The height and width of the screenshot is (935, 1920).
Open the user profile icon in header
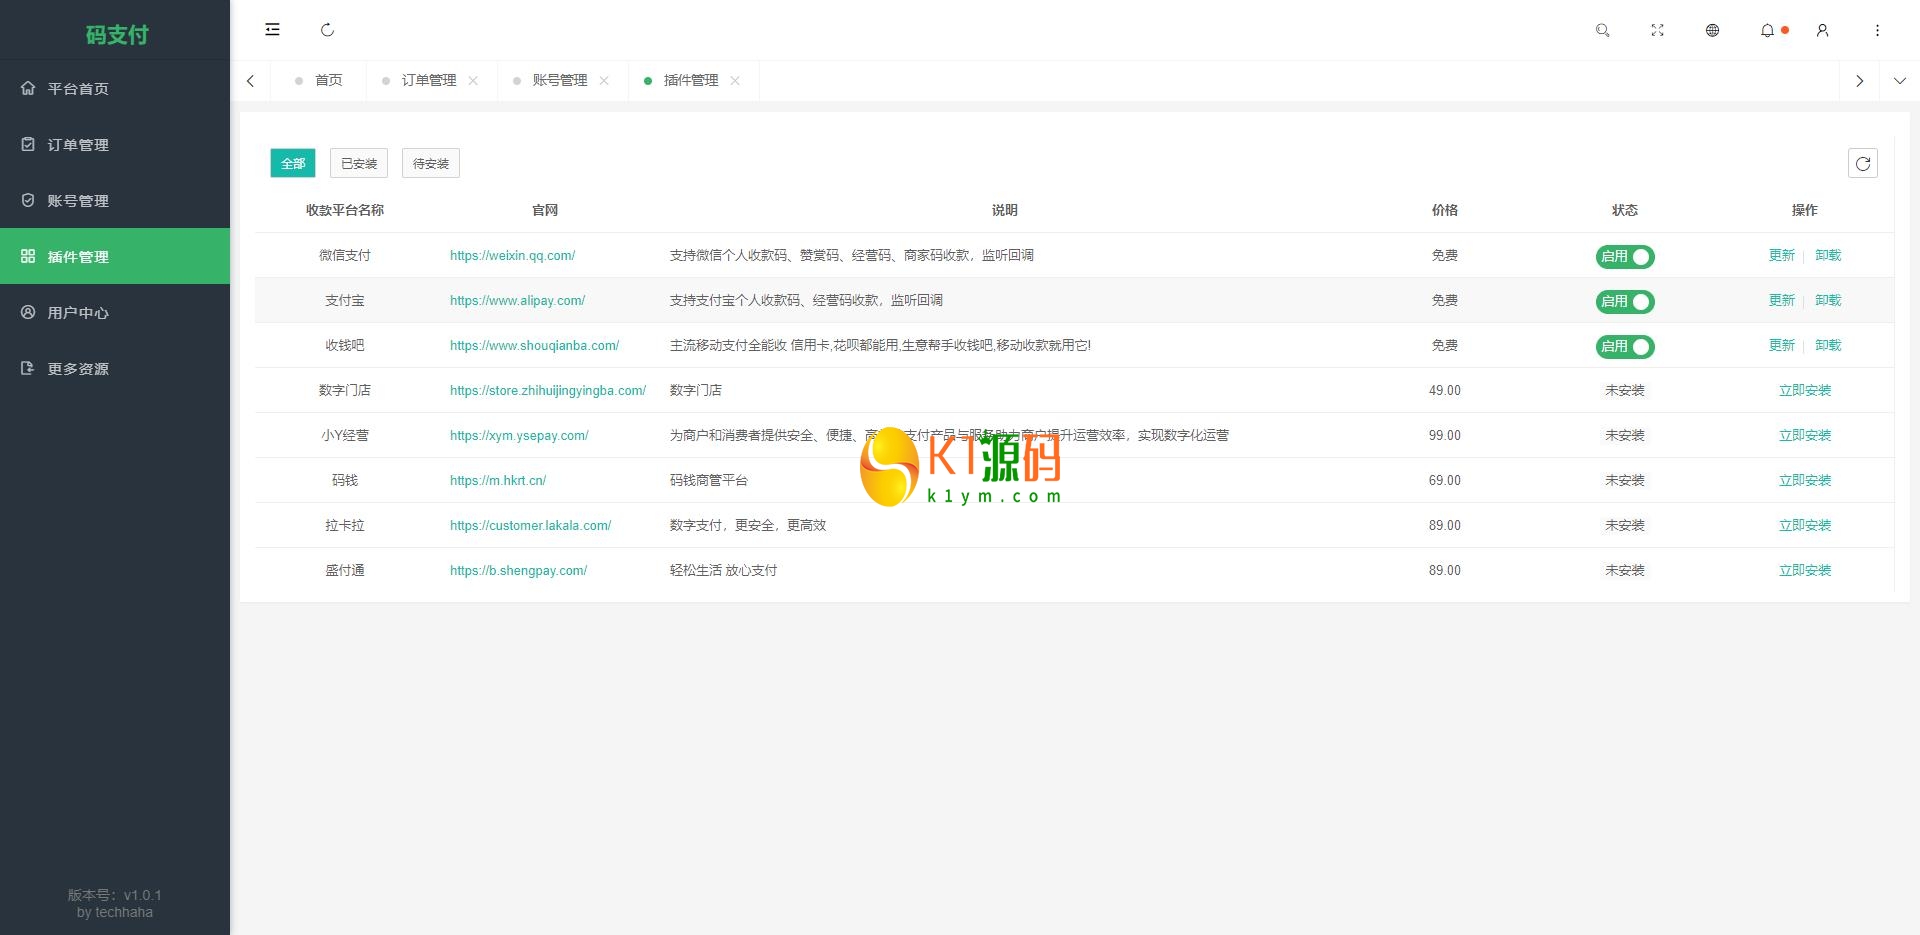(x=1822, y=30)
